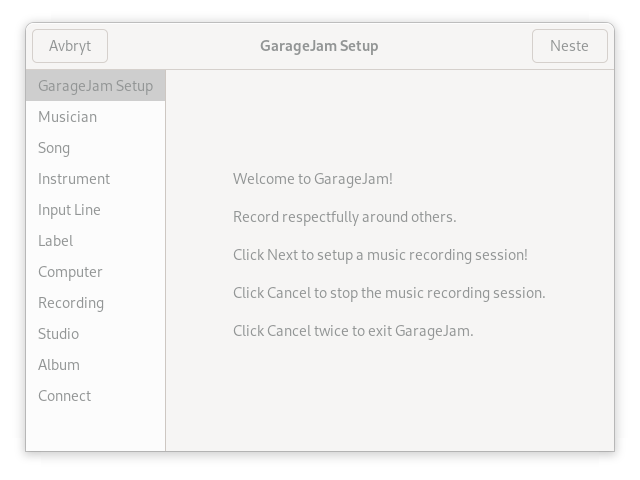Click the "Welcome to GarageJam!" text
This screenshot has height=480, width=640.
(x=313, y=179)
